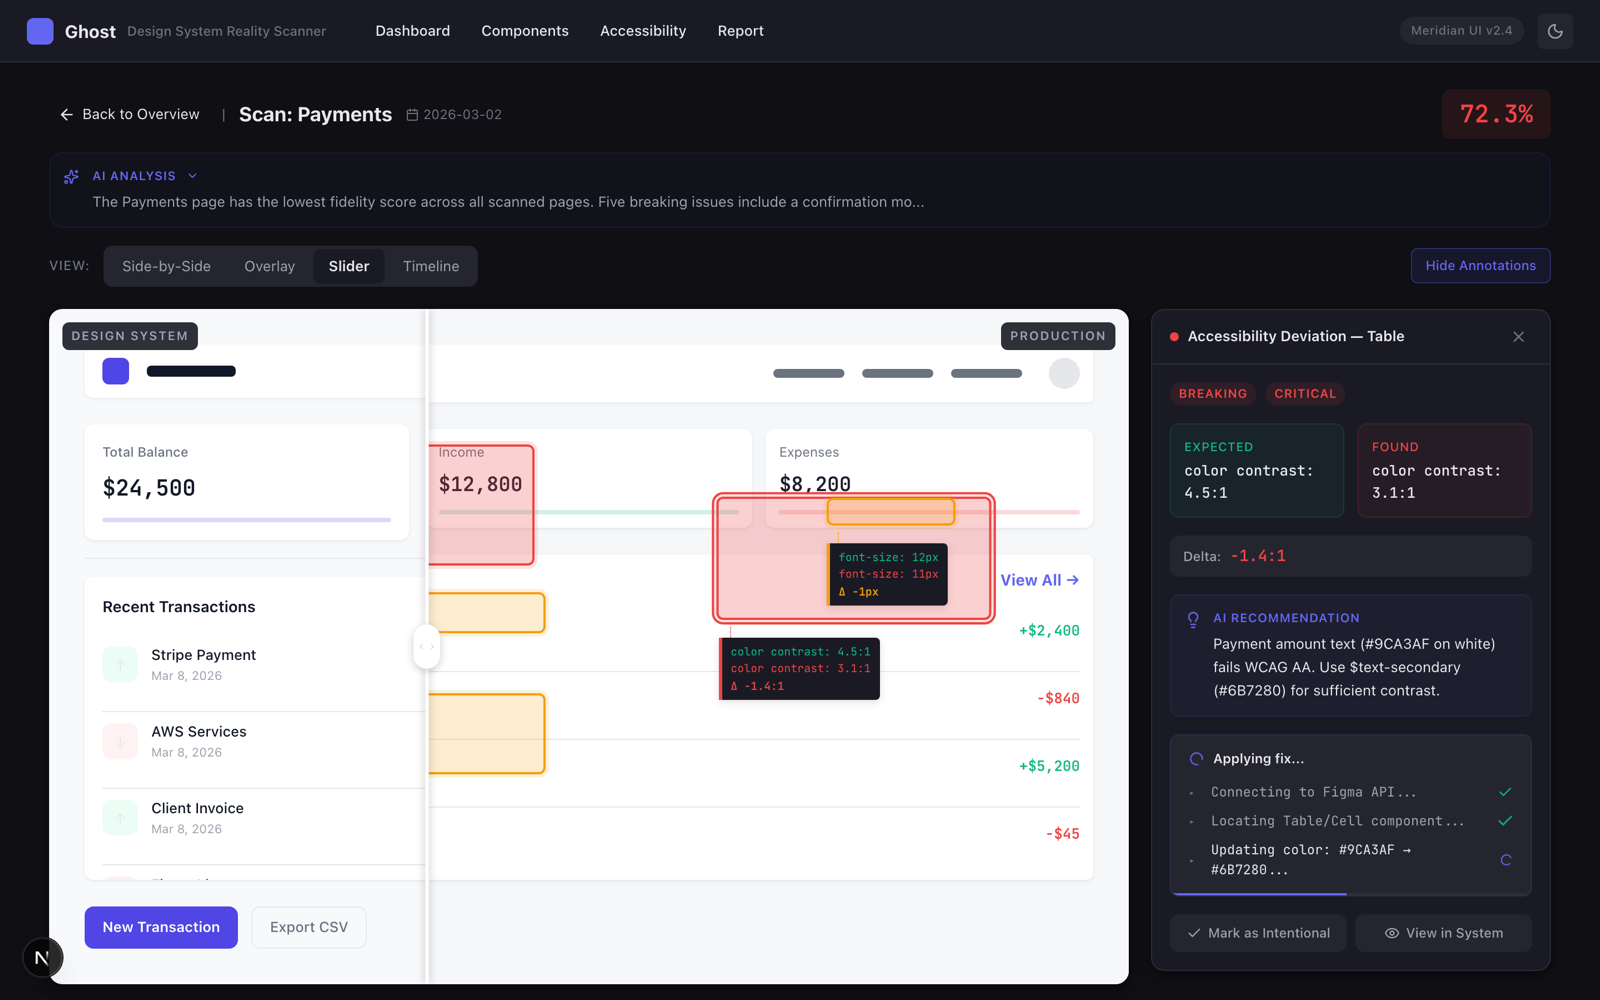This screenshot has height=1000, width=1600.
Task: Click the AI Analysis sparkle icon
Action: (71, 176)
